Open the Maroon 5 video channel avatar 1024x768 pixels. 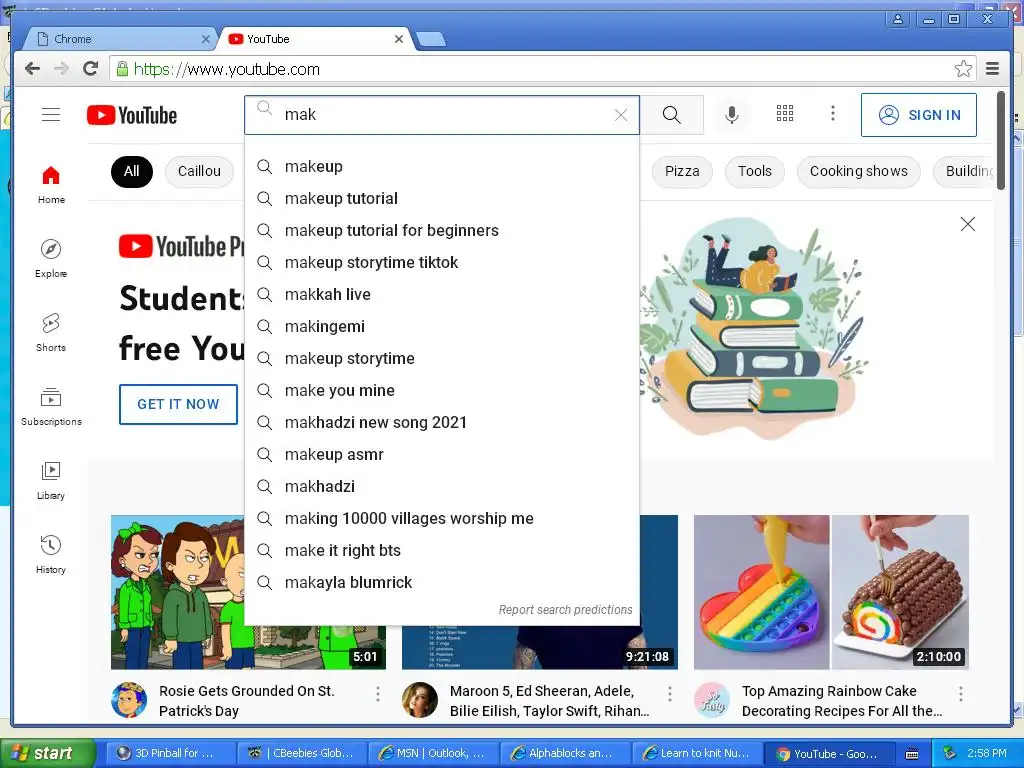(x=420, y=700)
